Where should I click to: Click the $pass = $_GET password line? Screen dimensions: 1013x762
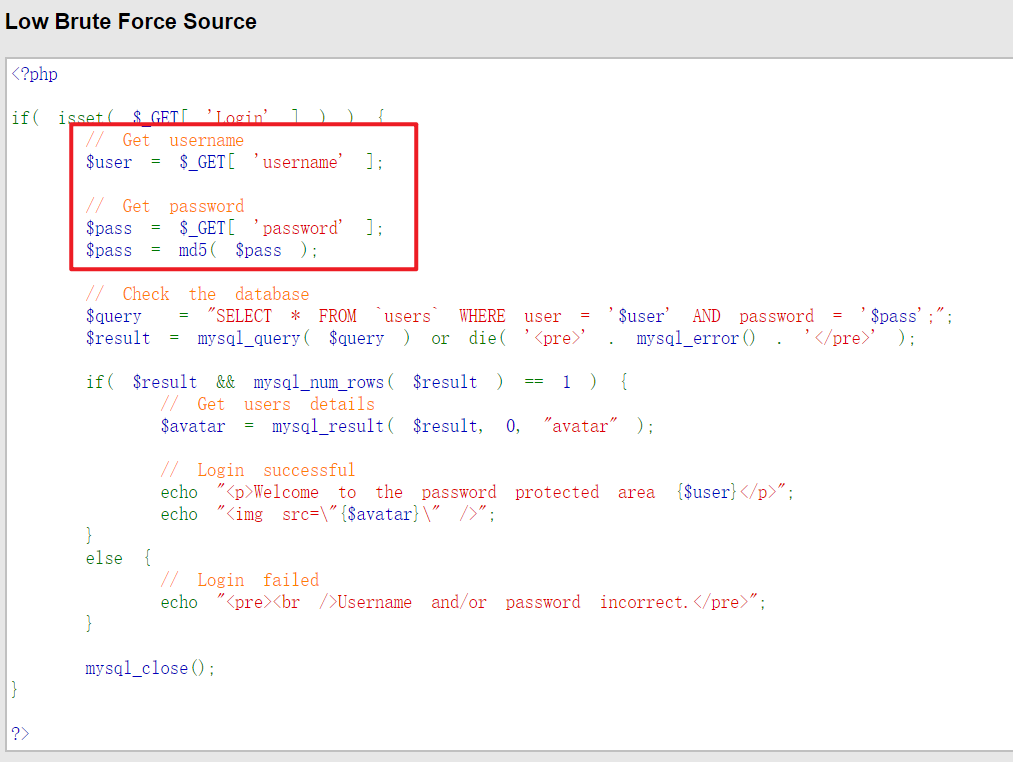(x=235, y=228)
